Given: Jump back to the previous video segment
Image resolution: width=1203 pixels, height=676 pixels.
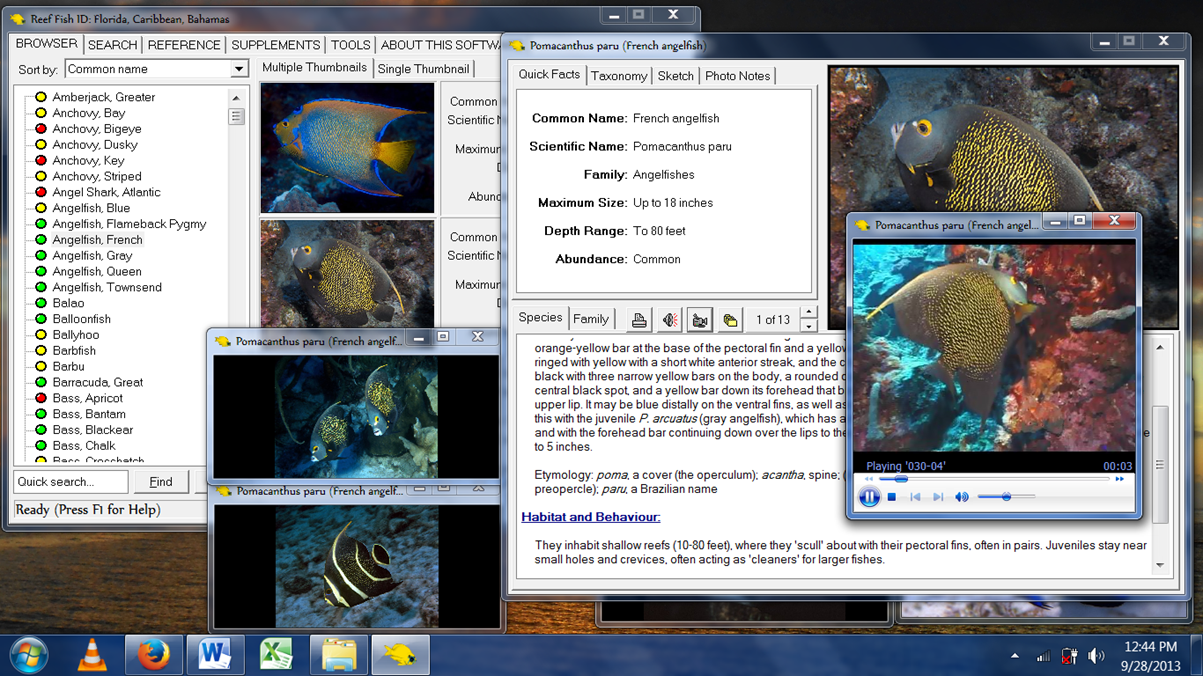Looking at the screenshot, I should click(915, 497).
